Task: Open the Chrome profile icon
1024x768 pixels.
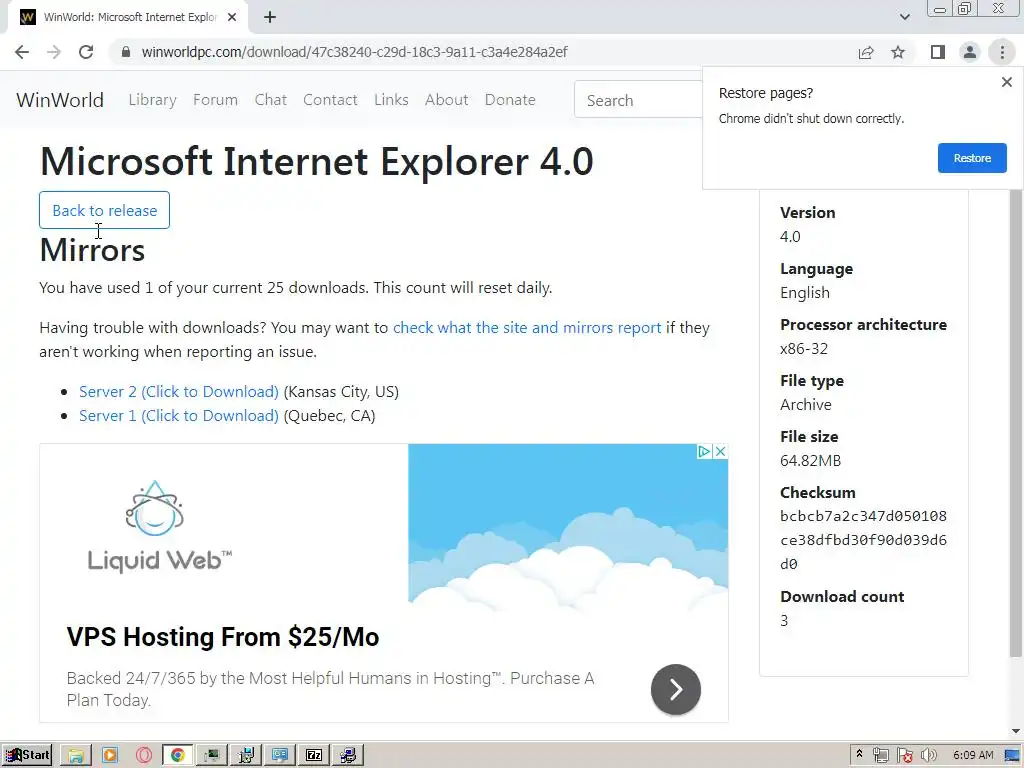Action: 970,52
